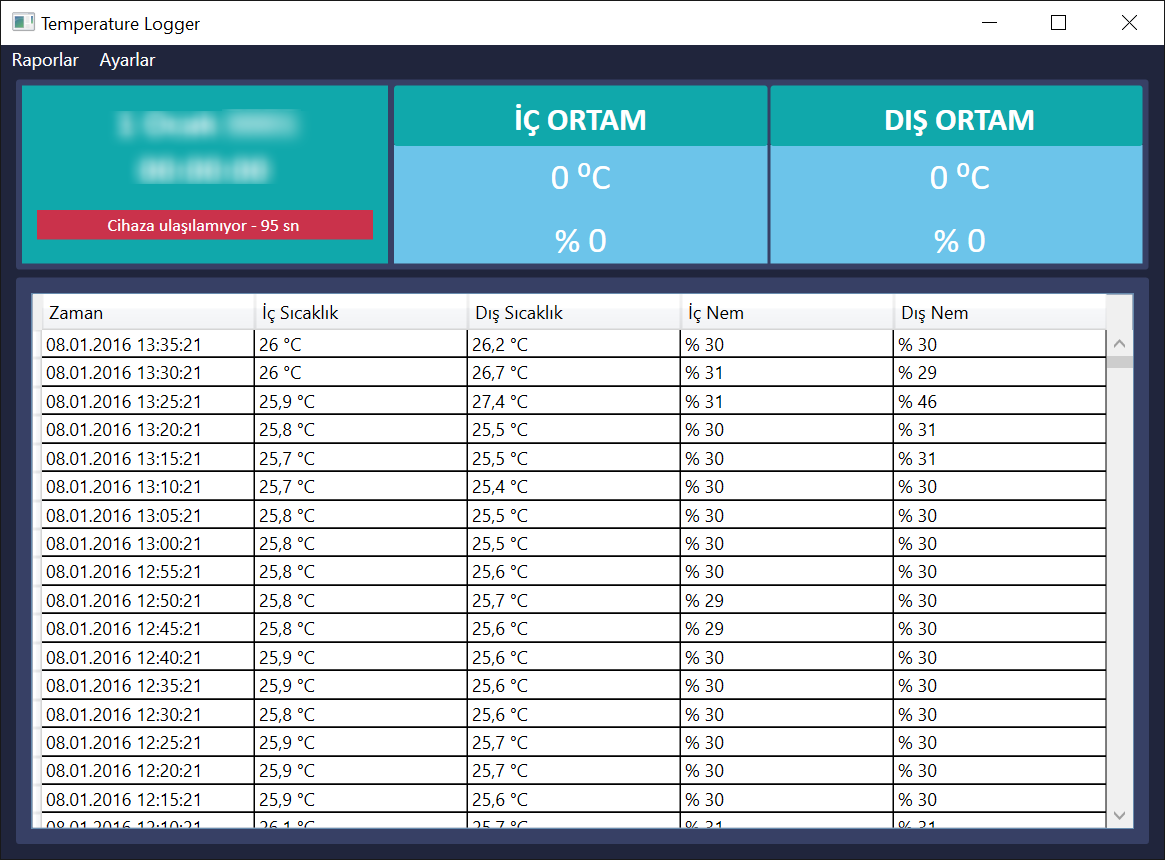
Task: Select the row with 27,4 °C outside temperature
Action: 574,402
